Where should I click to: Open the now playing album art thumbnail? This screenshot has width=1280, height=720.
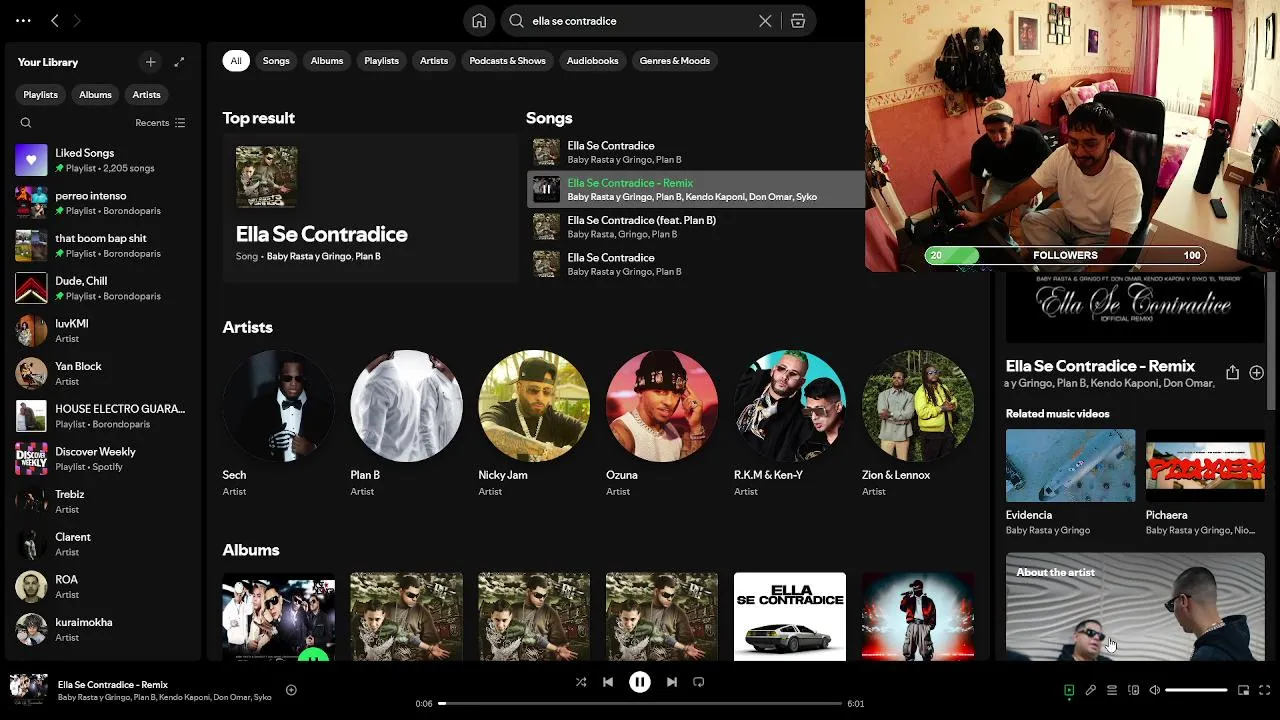coord(29,690)
